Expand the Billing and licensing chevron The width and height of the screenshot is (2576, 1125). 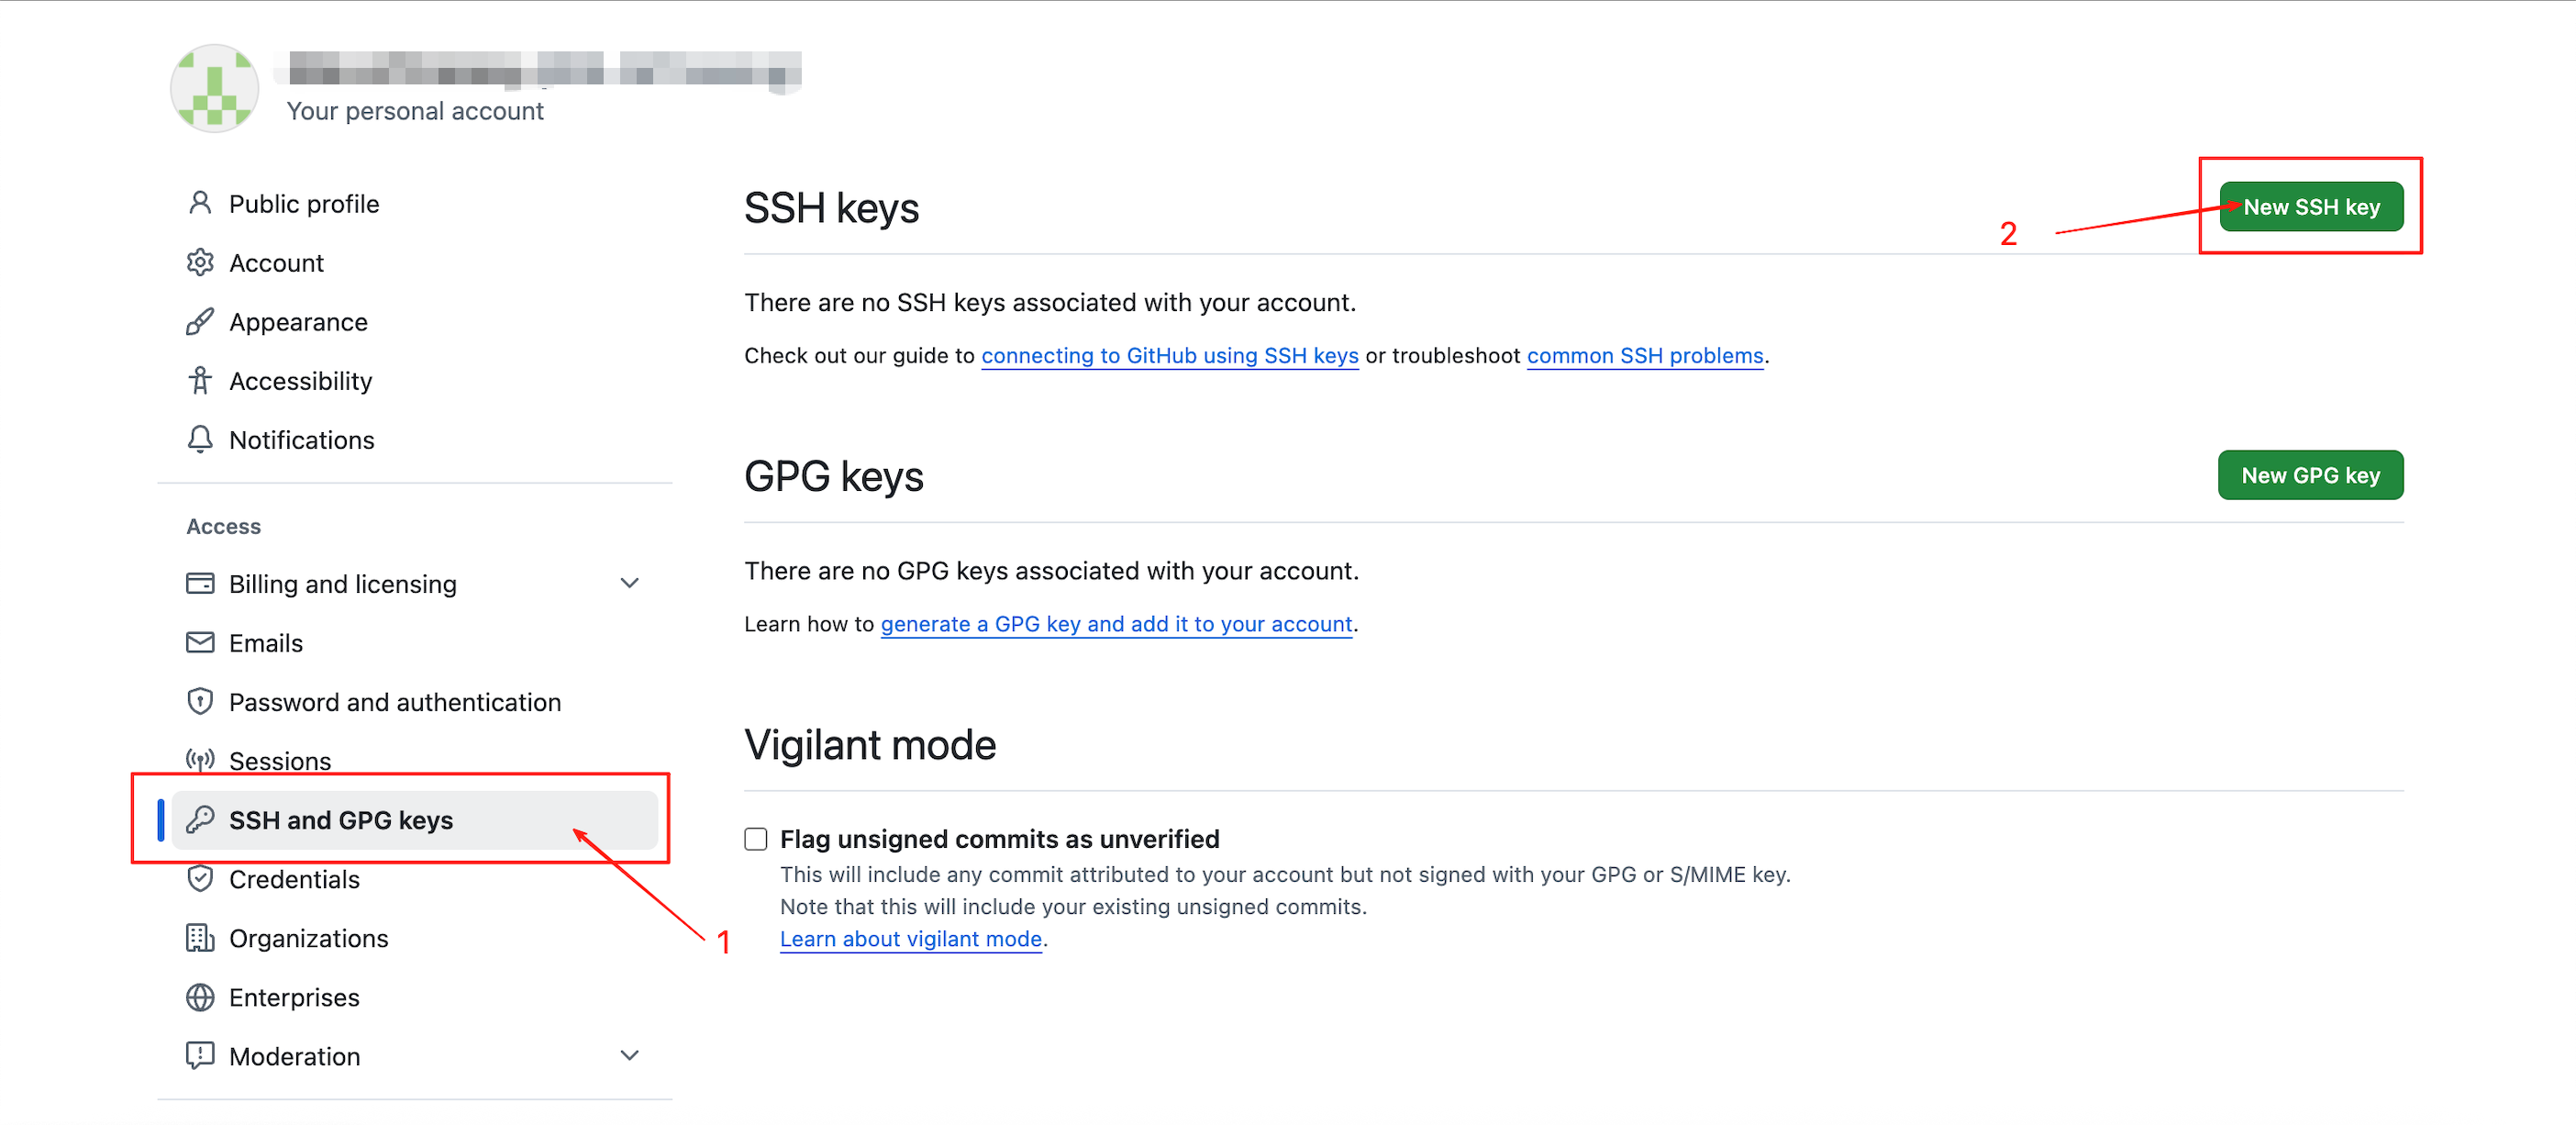[x=629, y=583]
